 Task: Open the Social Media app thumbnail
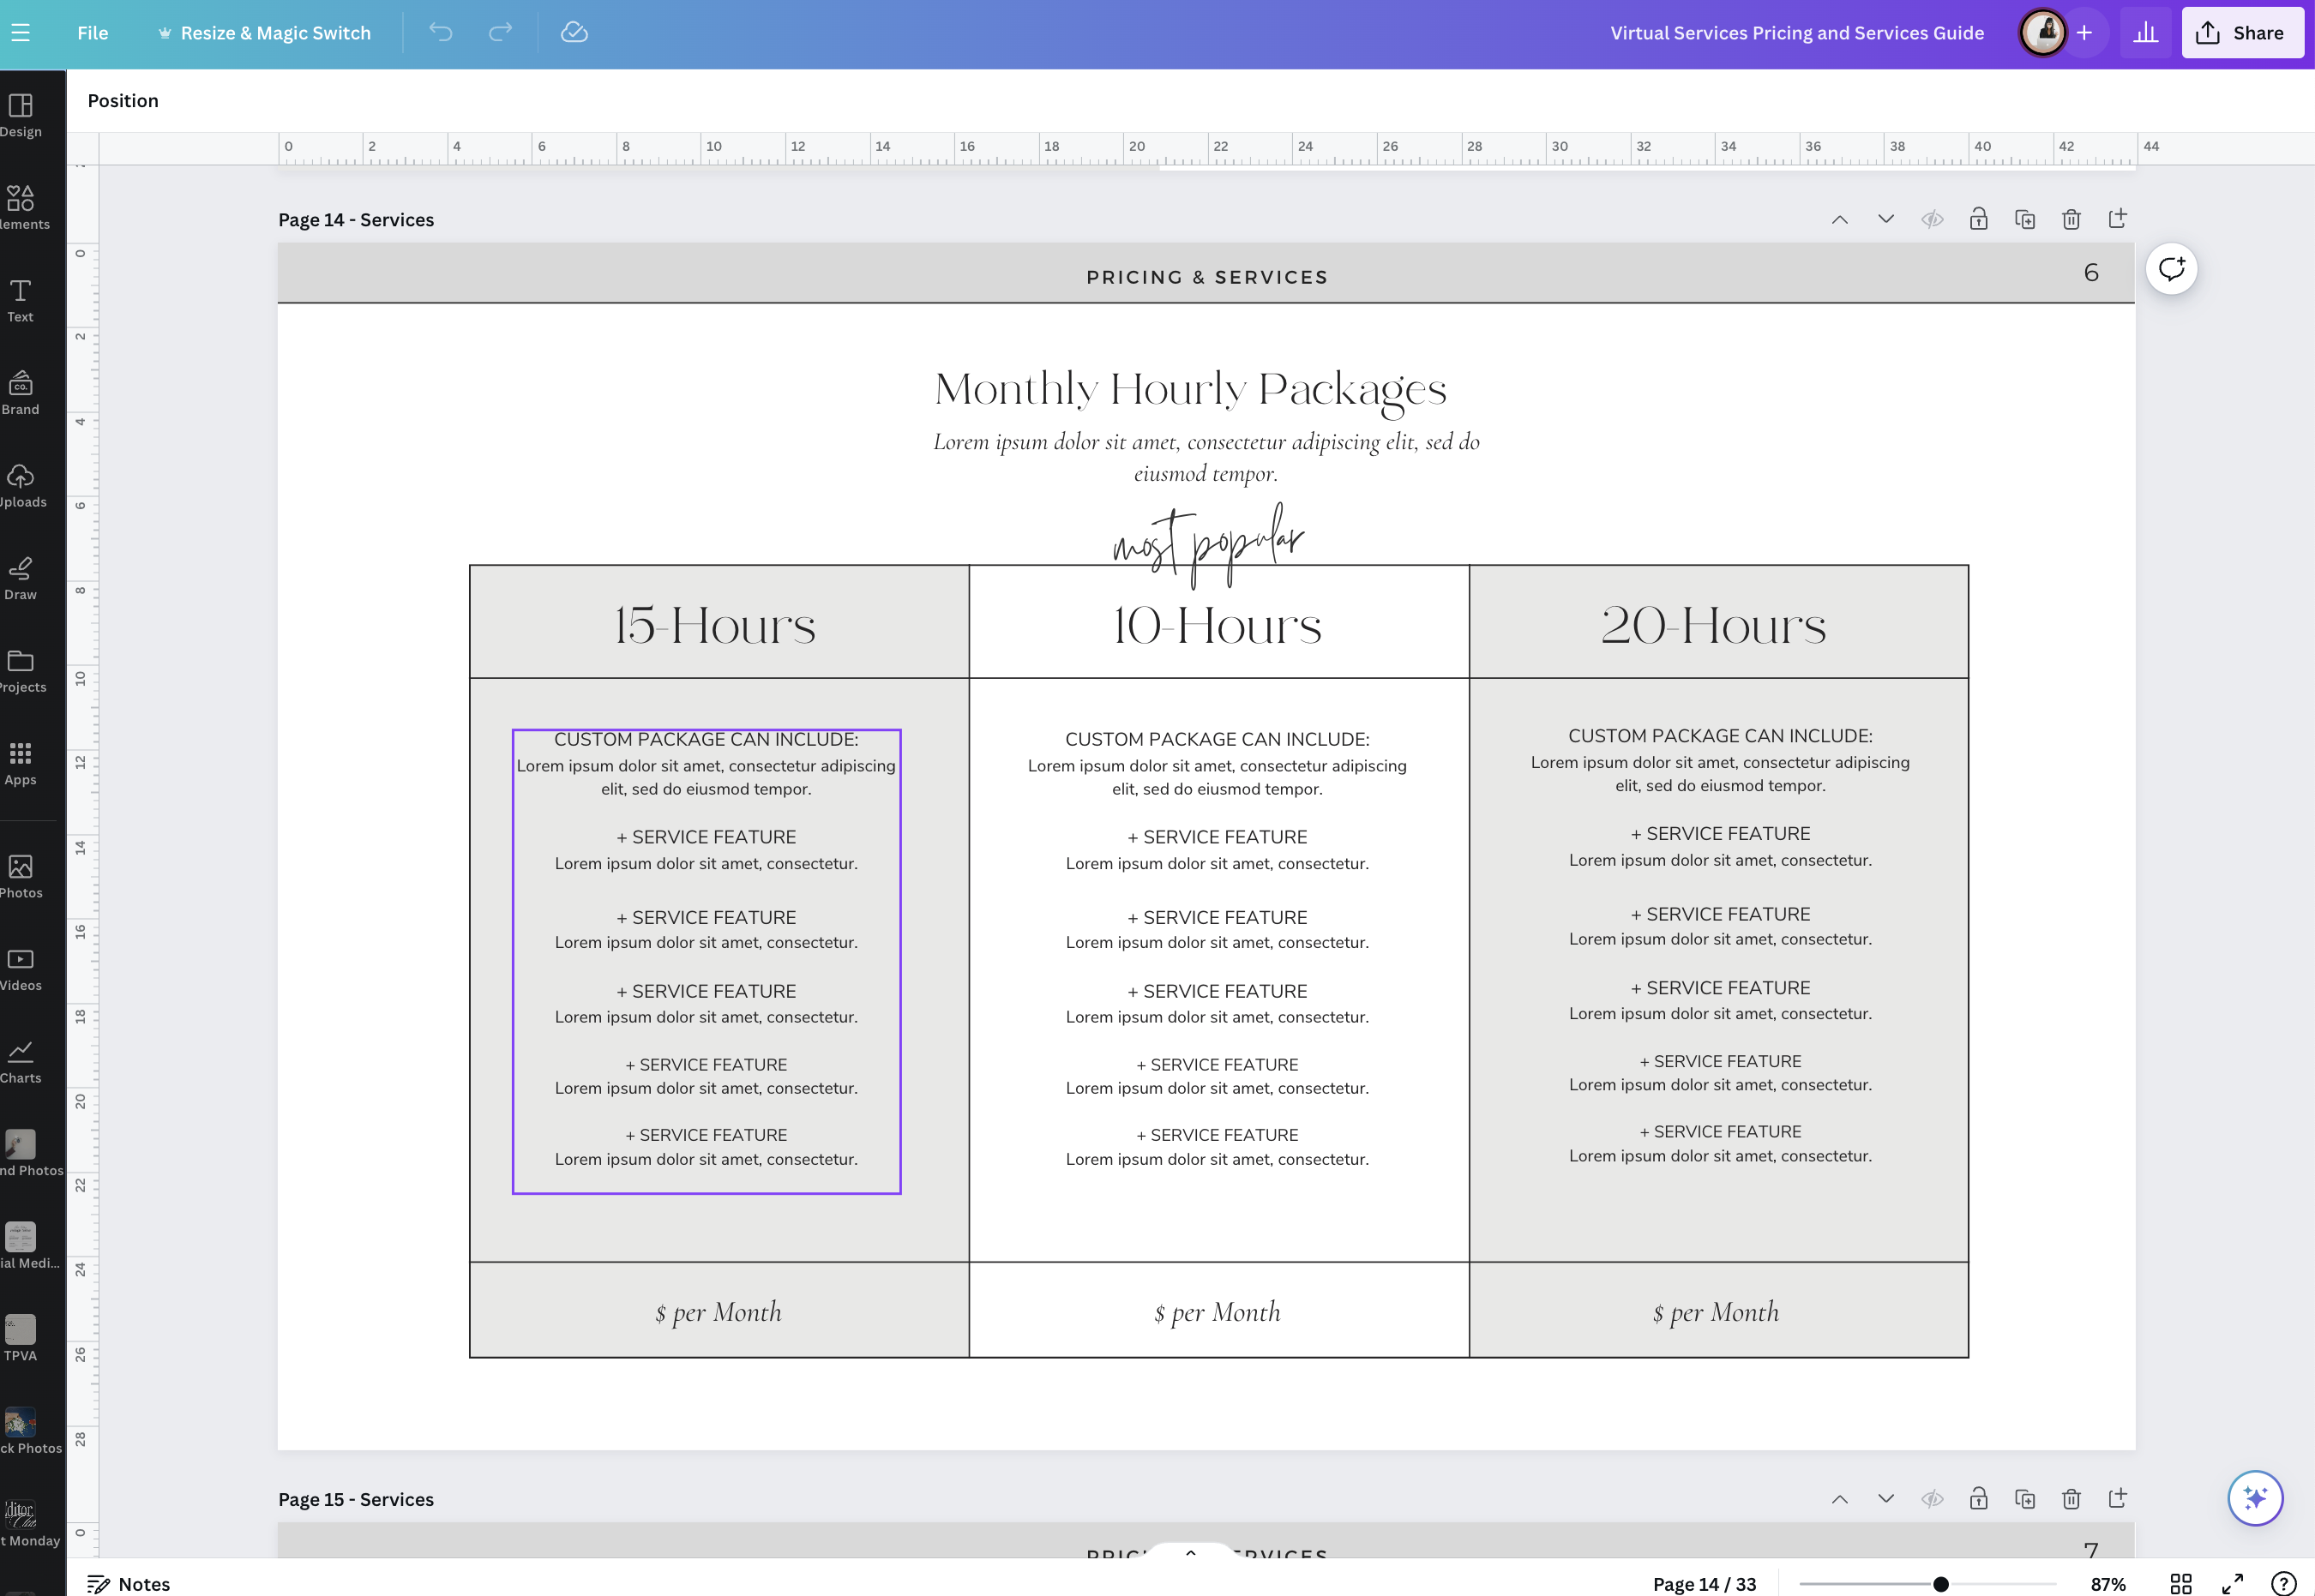(21, 1246)
